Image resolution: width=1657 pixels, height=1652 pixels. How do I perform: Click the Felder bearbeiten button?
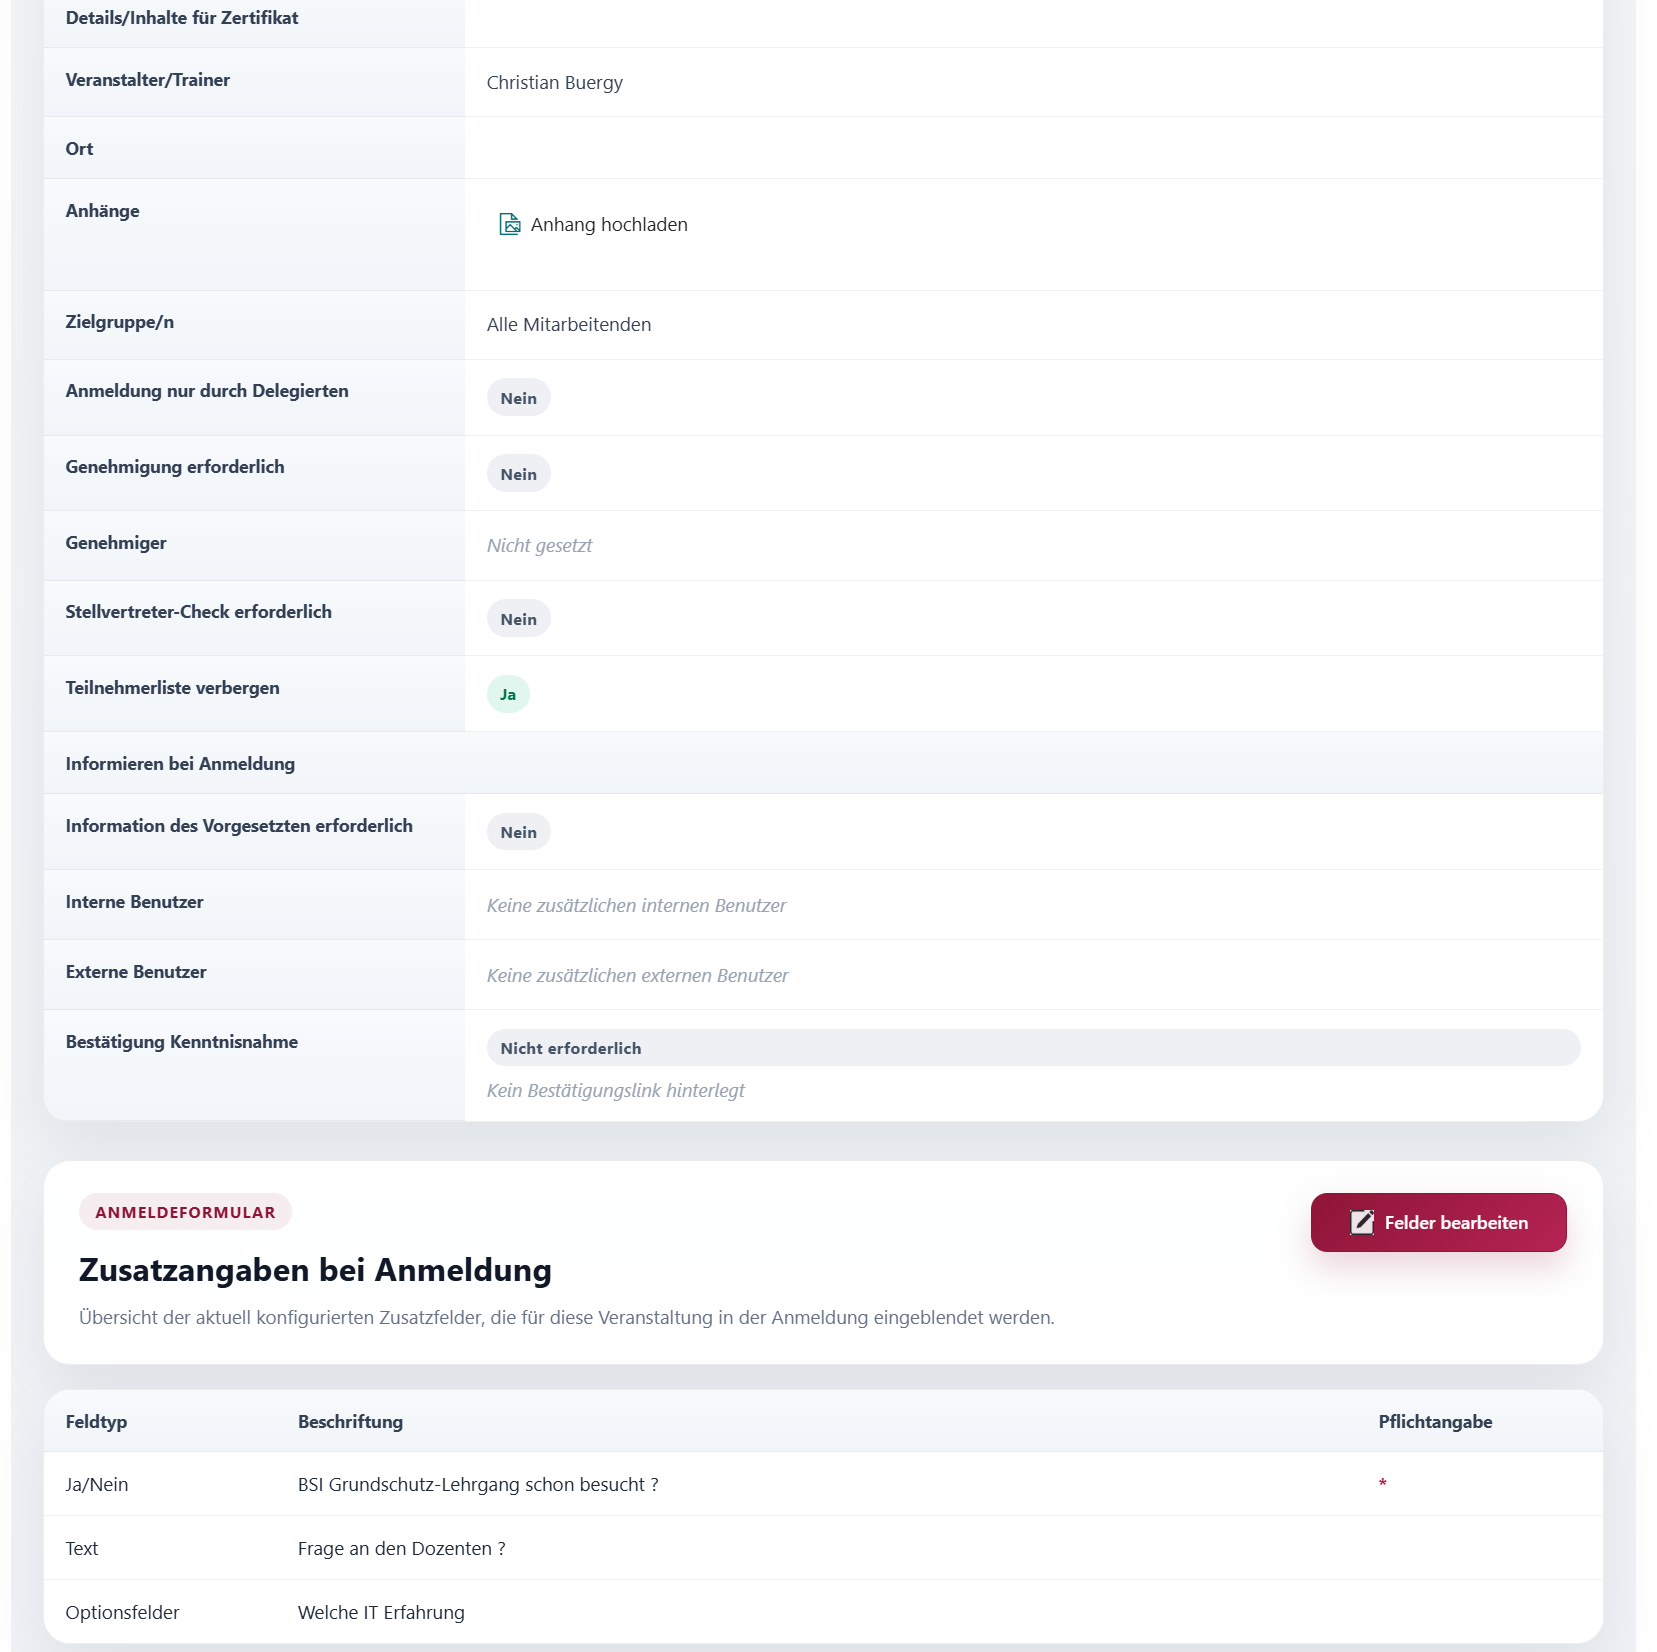(1438, 1222)
